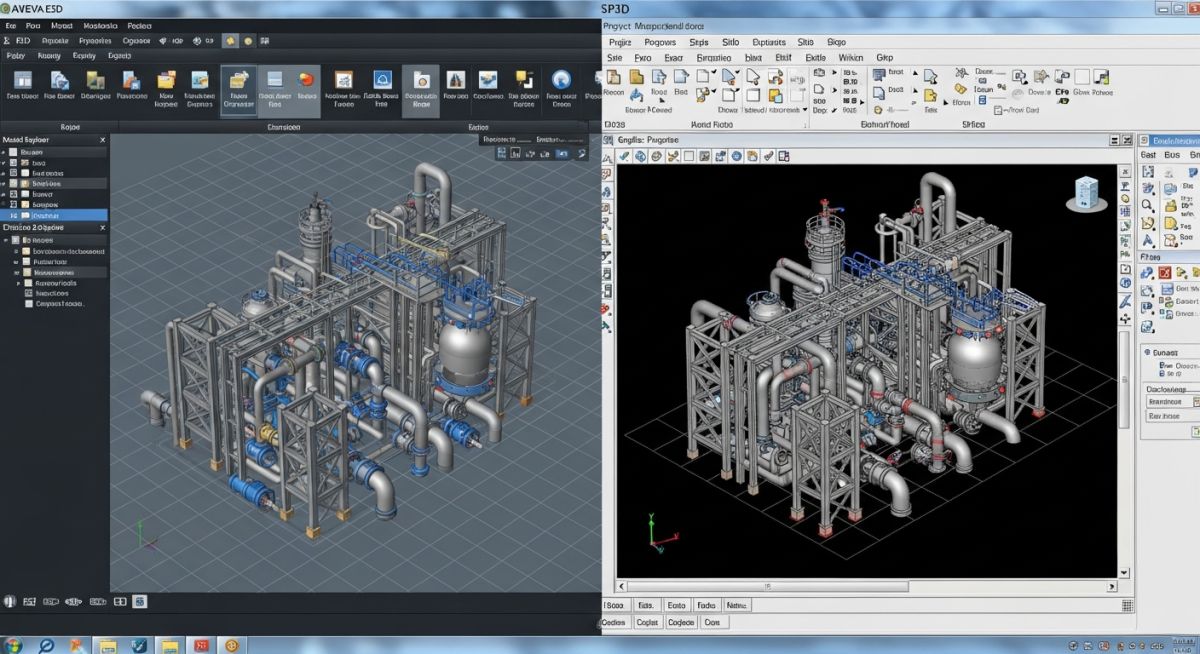This screenshot has width=1200, height=654.
Task: Toggle checkbox in 'Boapox' row of AVEVA tree
Action: tap(13, 204)
